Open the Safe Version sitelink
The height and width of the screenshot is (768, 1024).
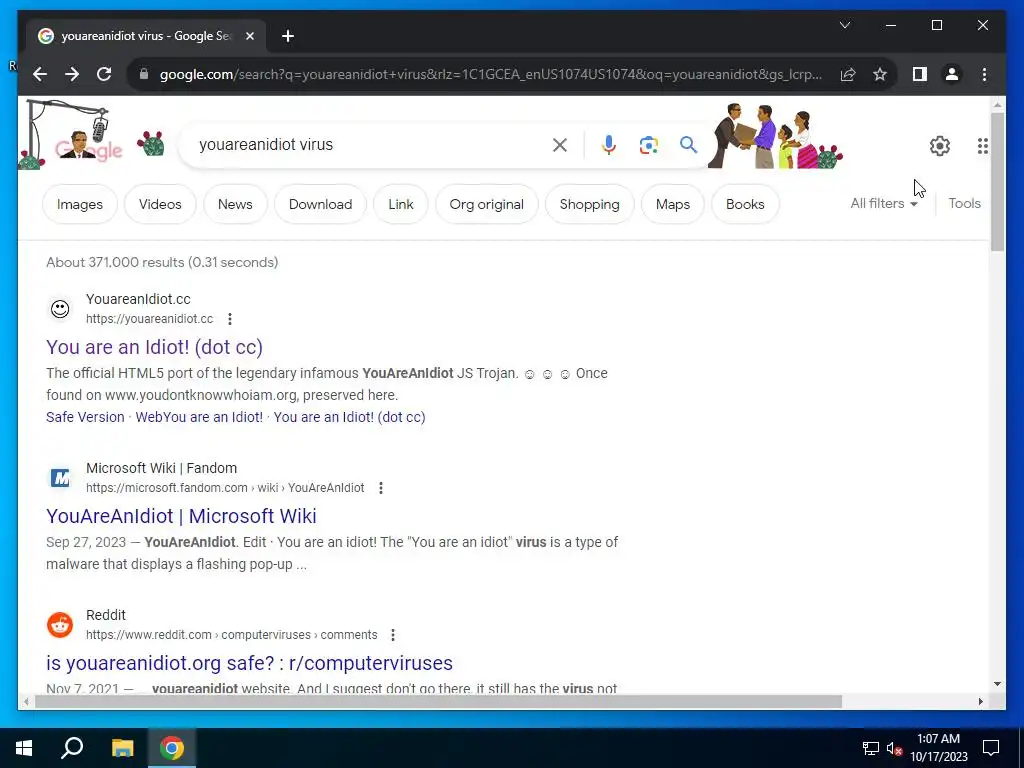click(85, 417)
